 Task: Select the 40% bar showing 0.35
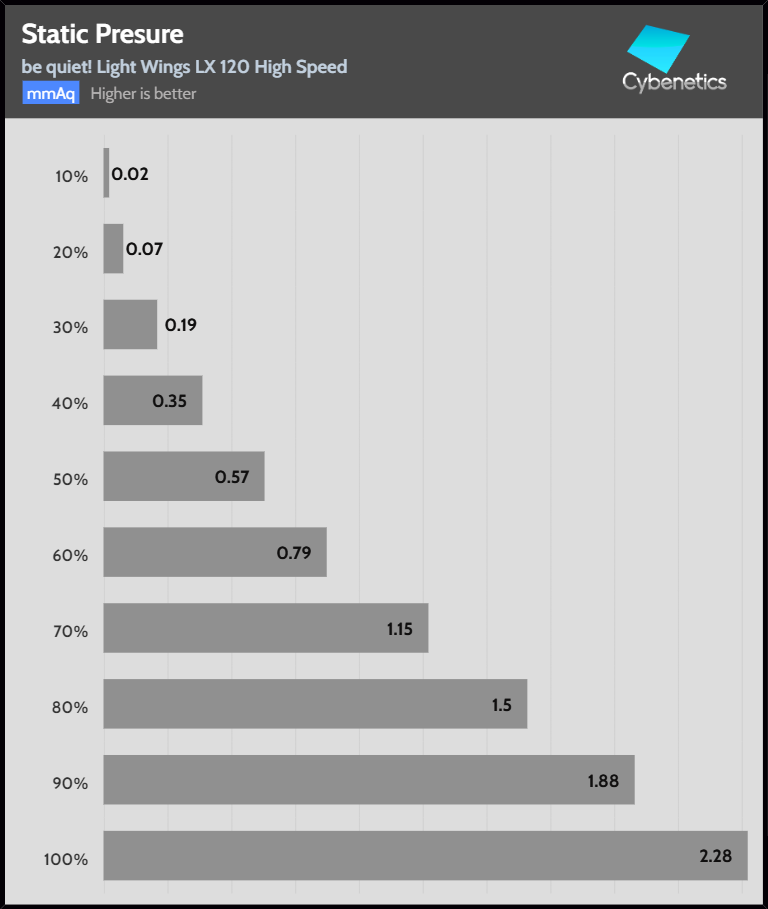pos(152,400)
